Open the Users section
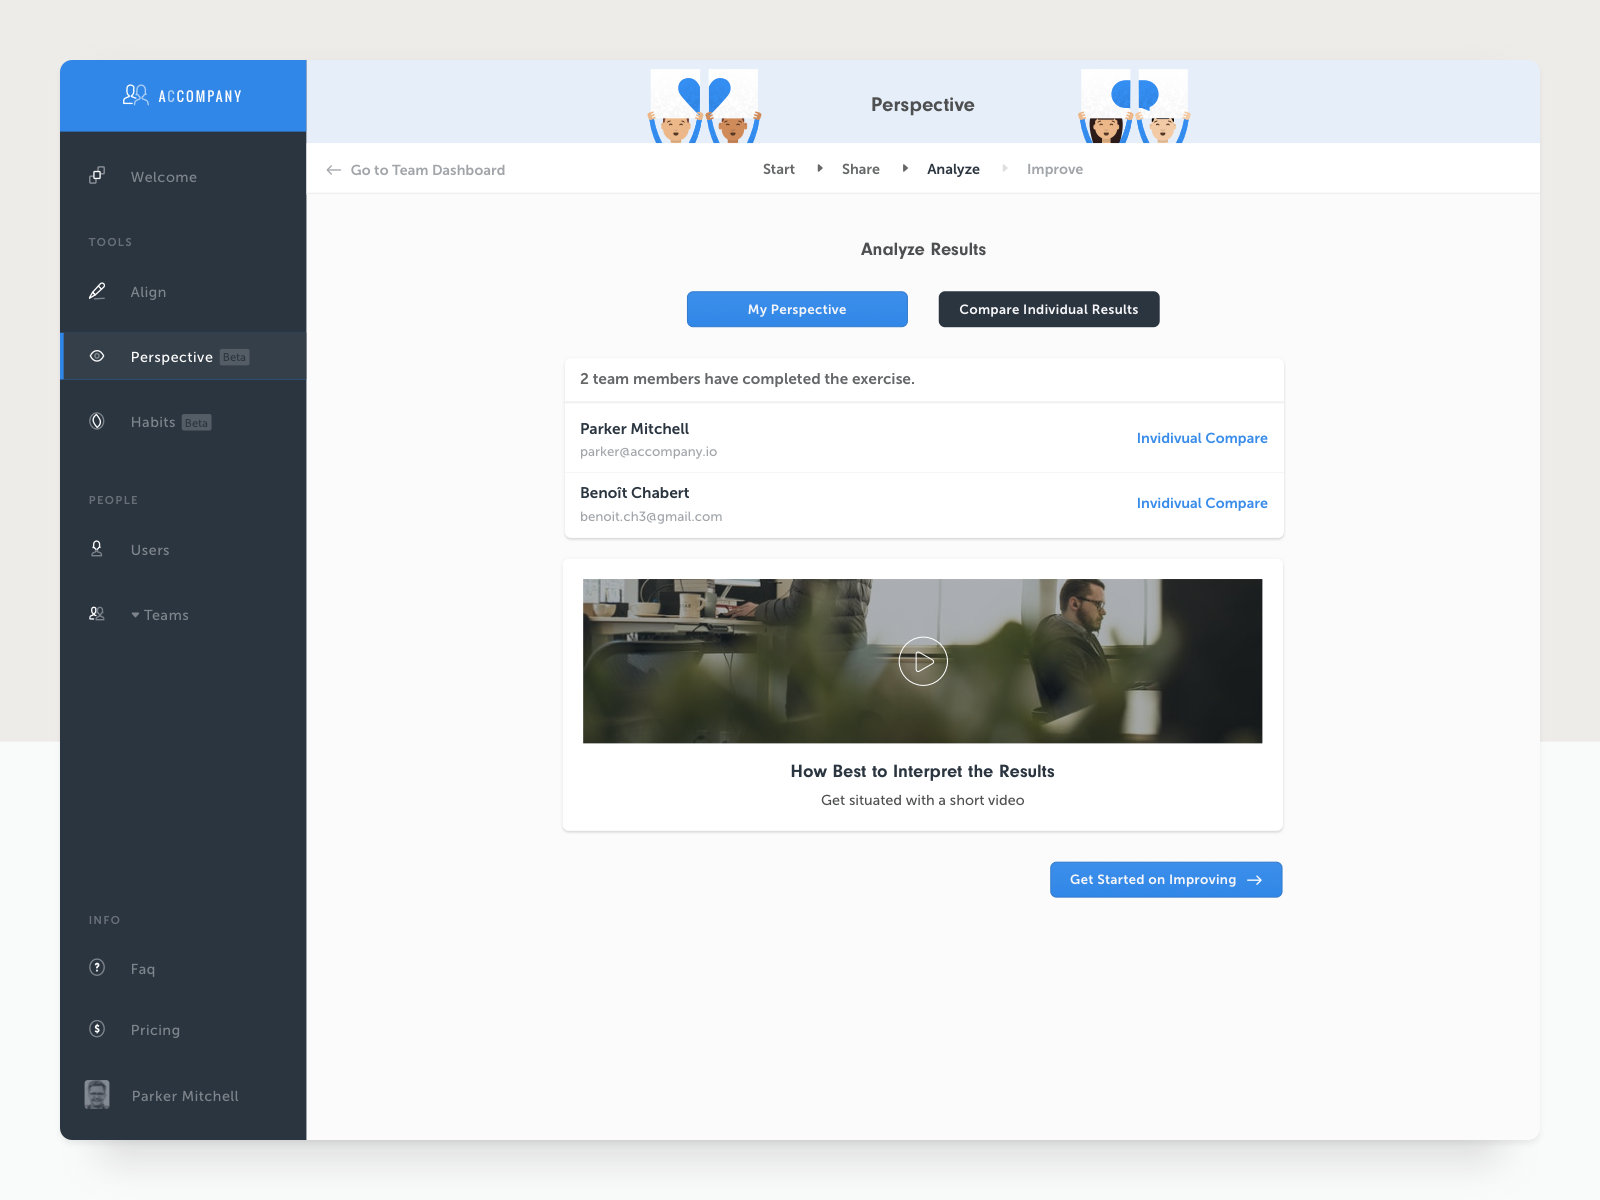Viewport: 1600px width, 1200px height. coord(150,550)
